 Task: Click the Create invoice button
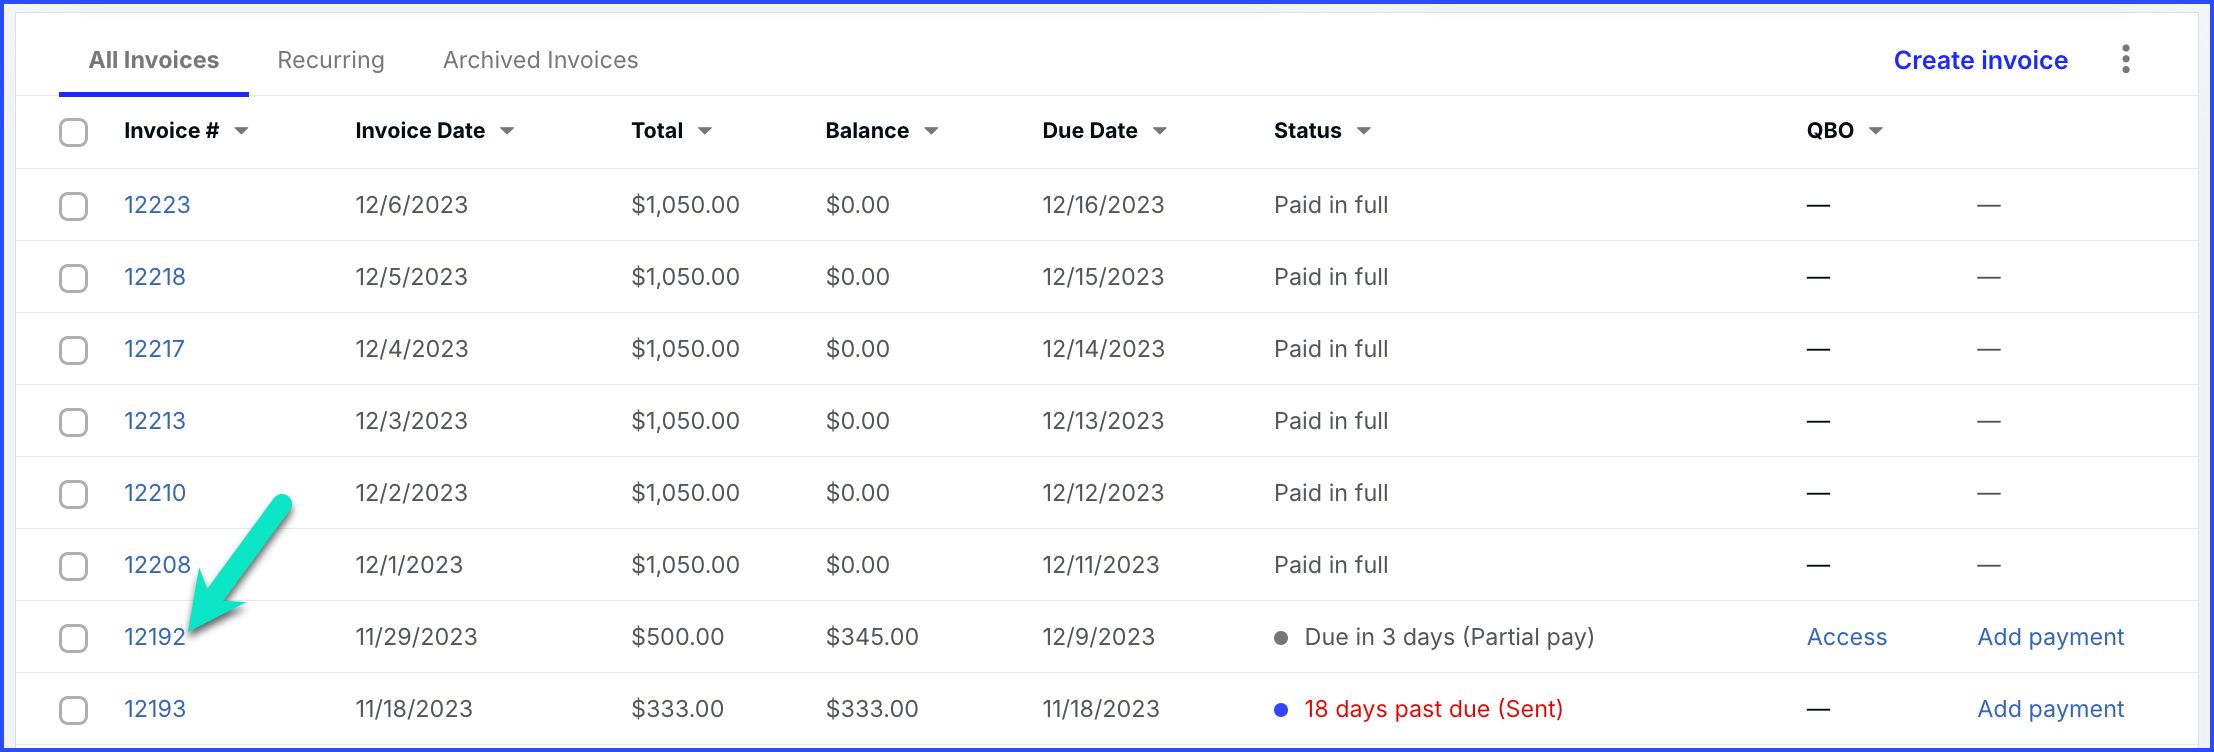(x=1980, y=60)
